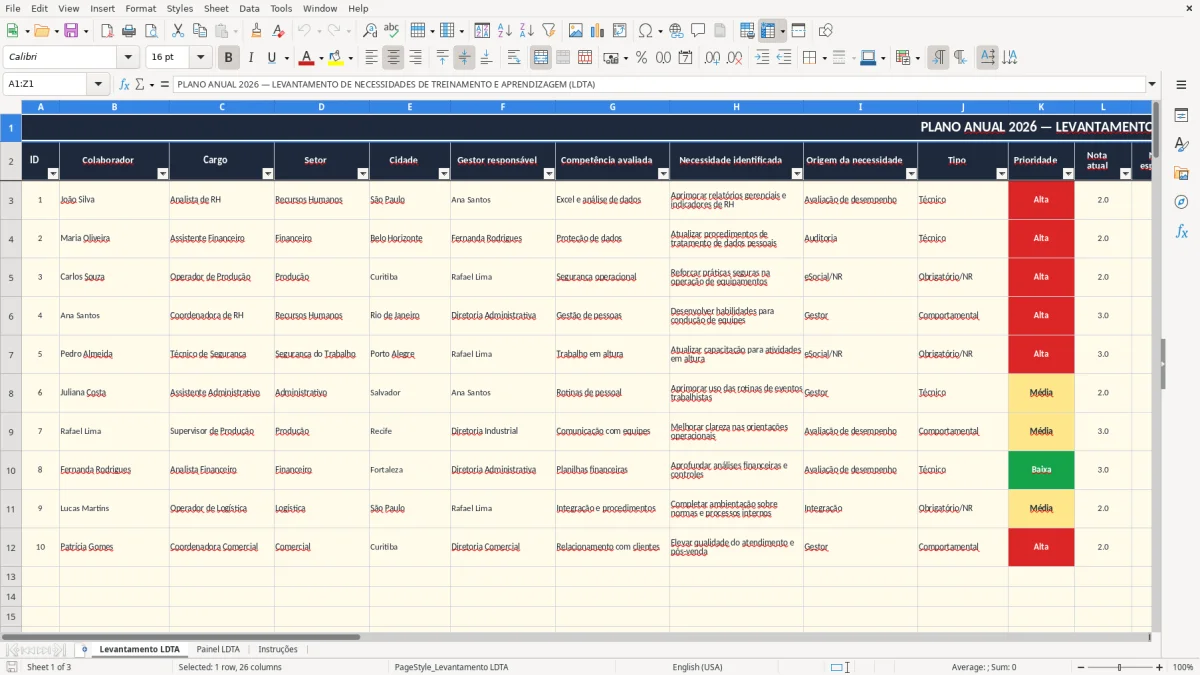The image size is (1200, 675).
Task: Open sidebar Properties icon
Action: [1181, 116]
